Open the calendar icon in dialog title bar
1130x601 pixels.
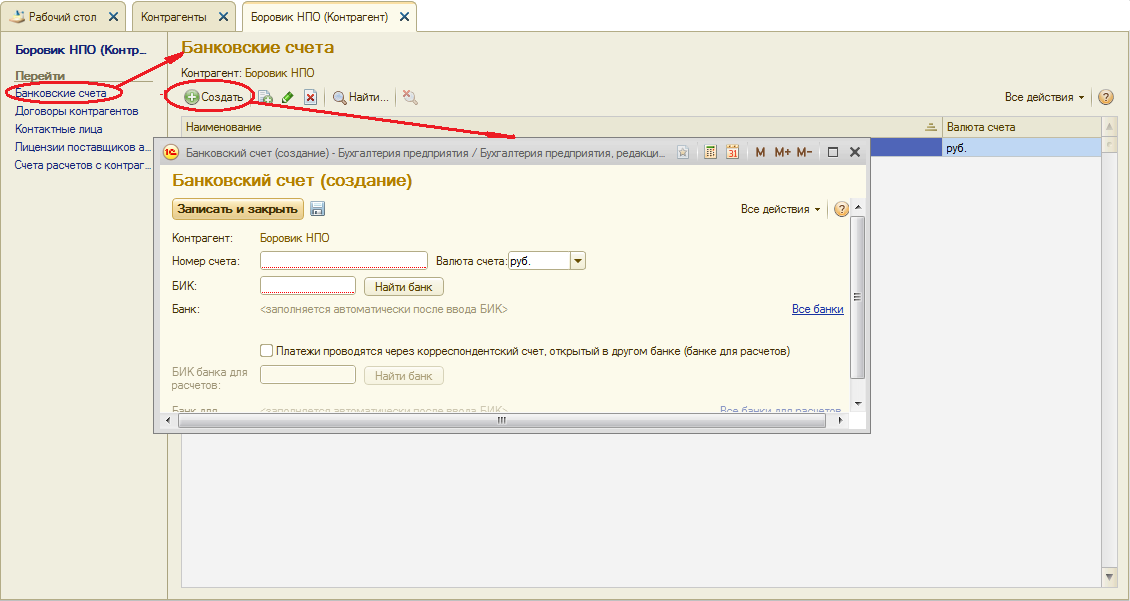pyautogui.click(x=732, y=152)
